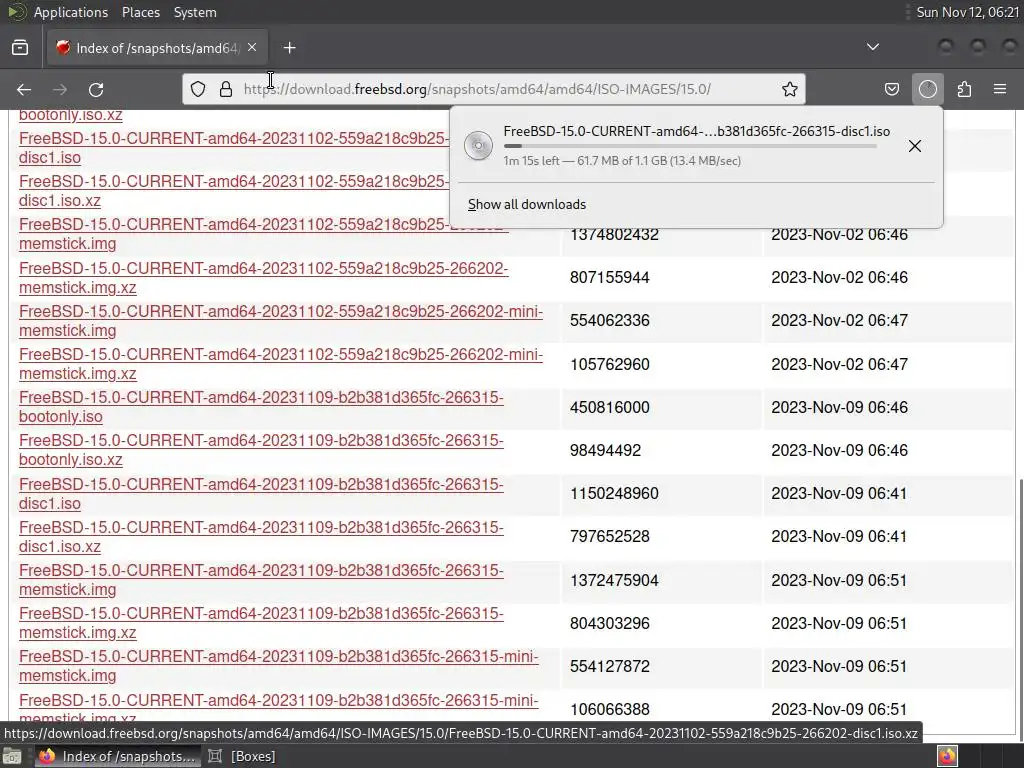The height and width of the screenshot is (768, 1024).
Task: Open 20231109 266315 memstick.img link
Action: [261, 580]
